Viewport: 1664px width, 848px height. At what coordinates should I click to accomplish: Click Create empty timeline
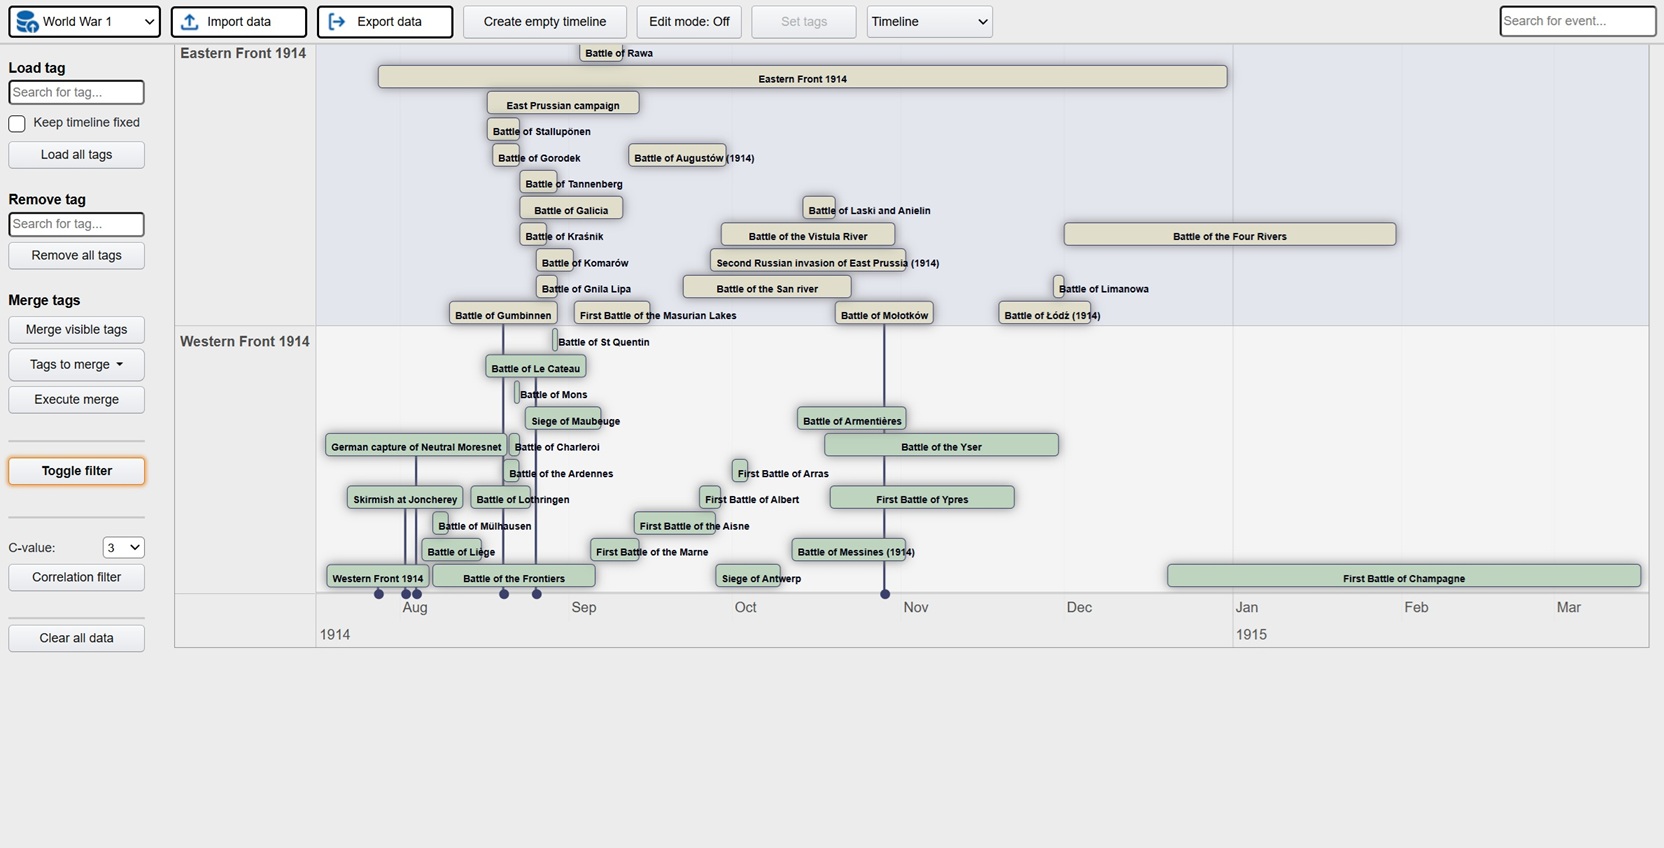tap(544, 21)
